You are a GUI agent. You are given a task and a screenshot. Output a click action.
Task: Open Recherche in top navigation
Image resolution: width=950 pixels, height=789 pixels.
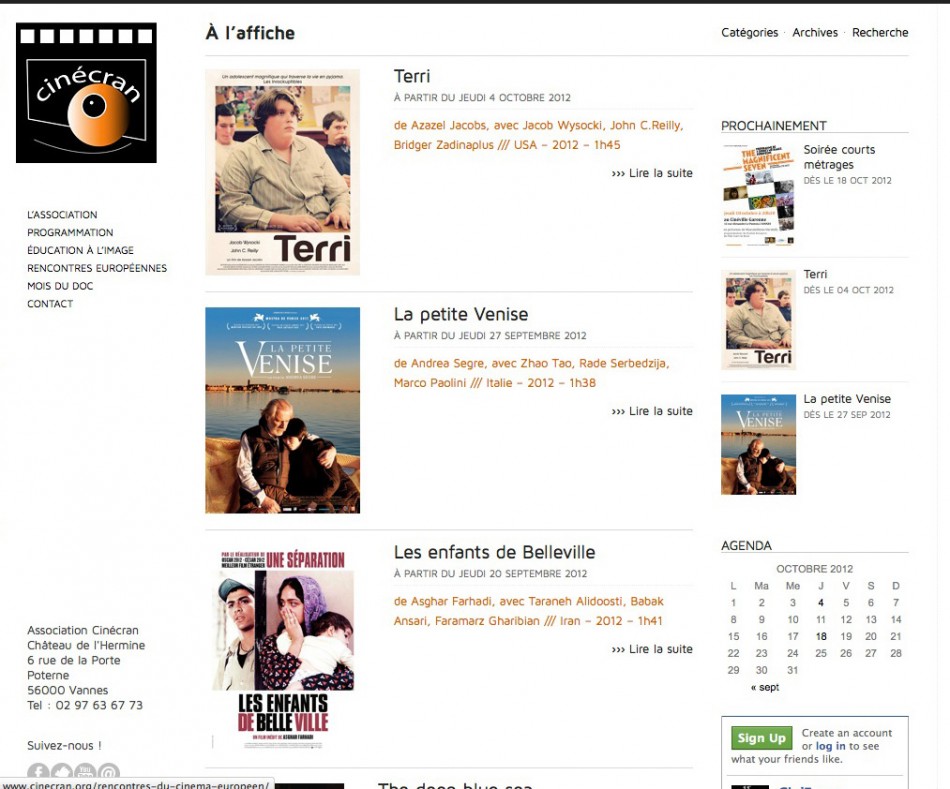[880, 33]
